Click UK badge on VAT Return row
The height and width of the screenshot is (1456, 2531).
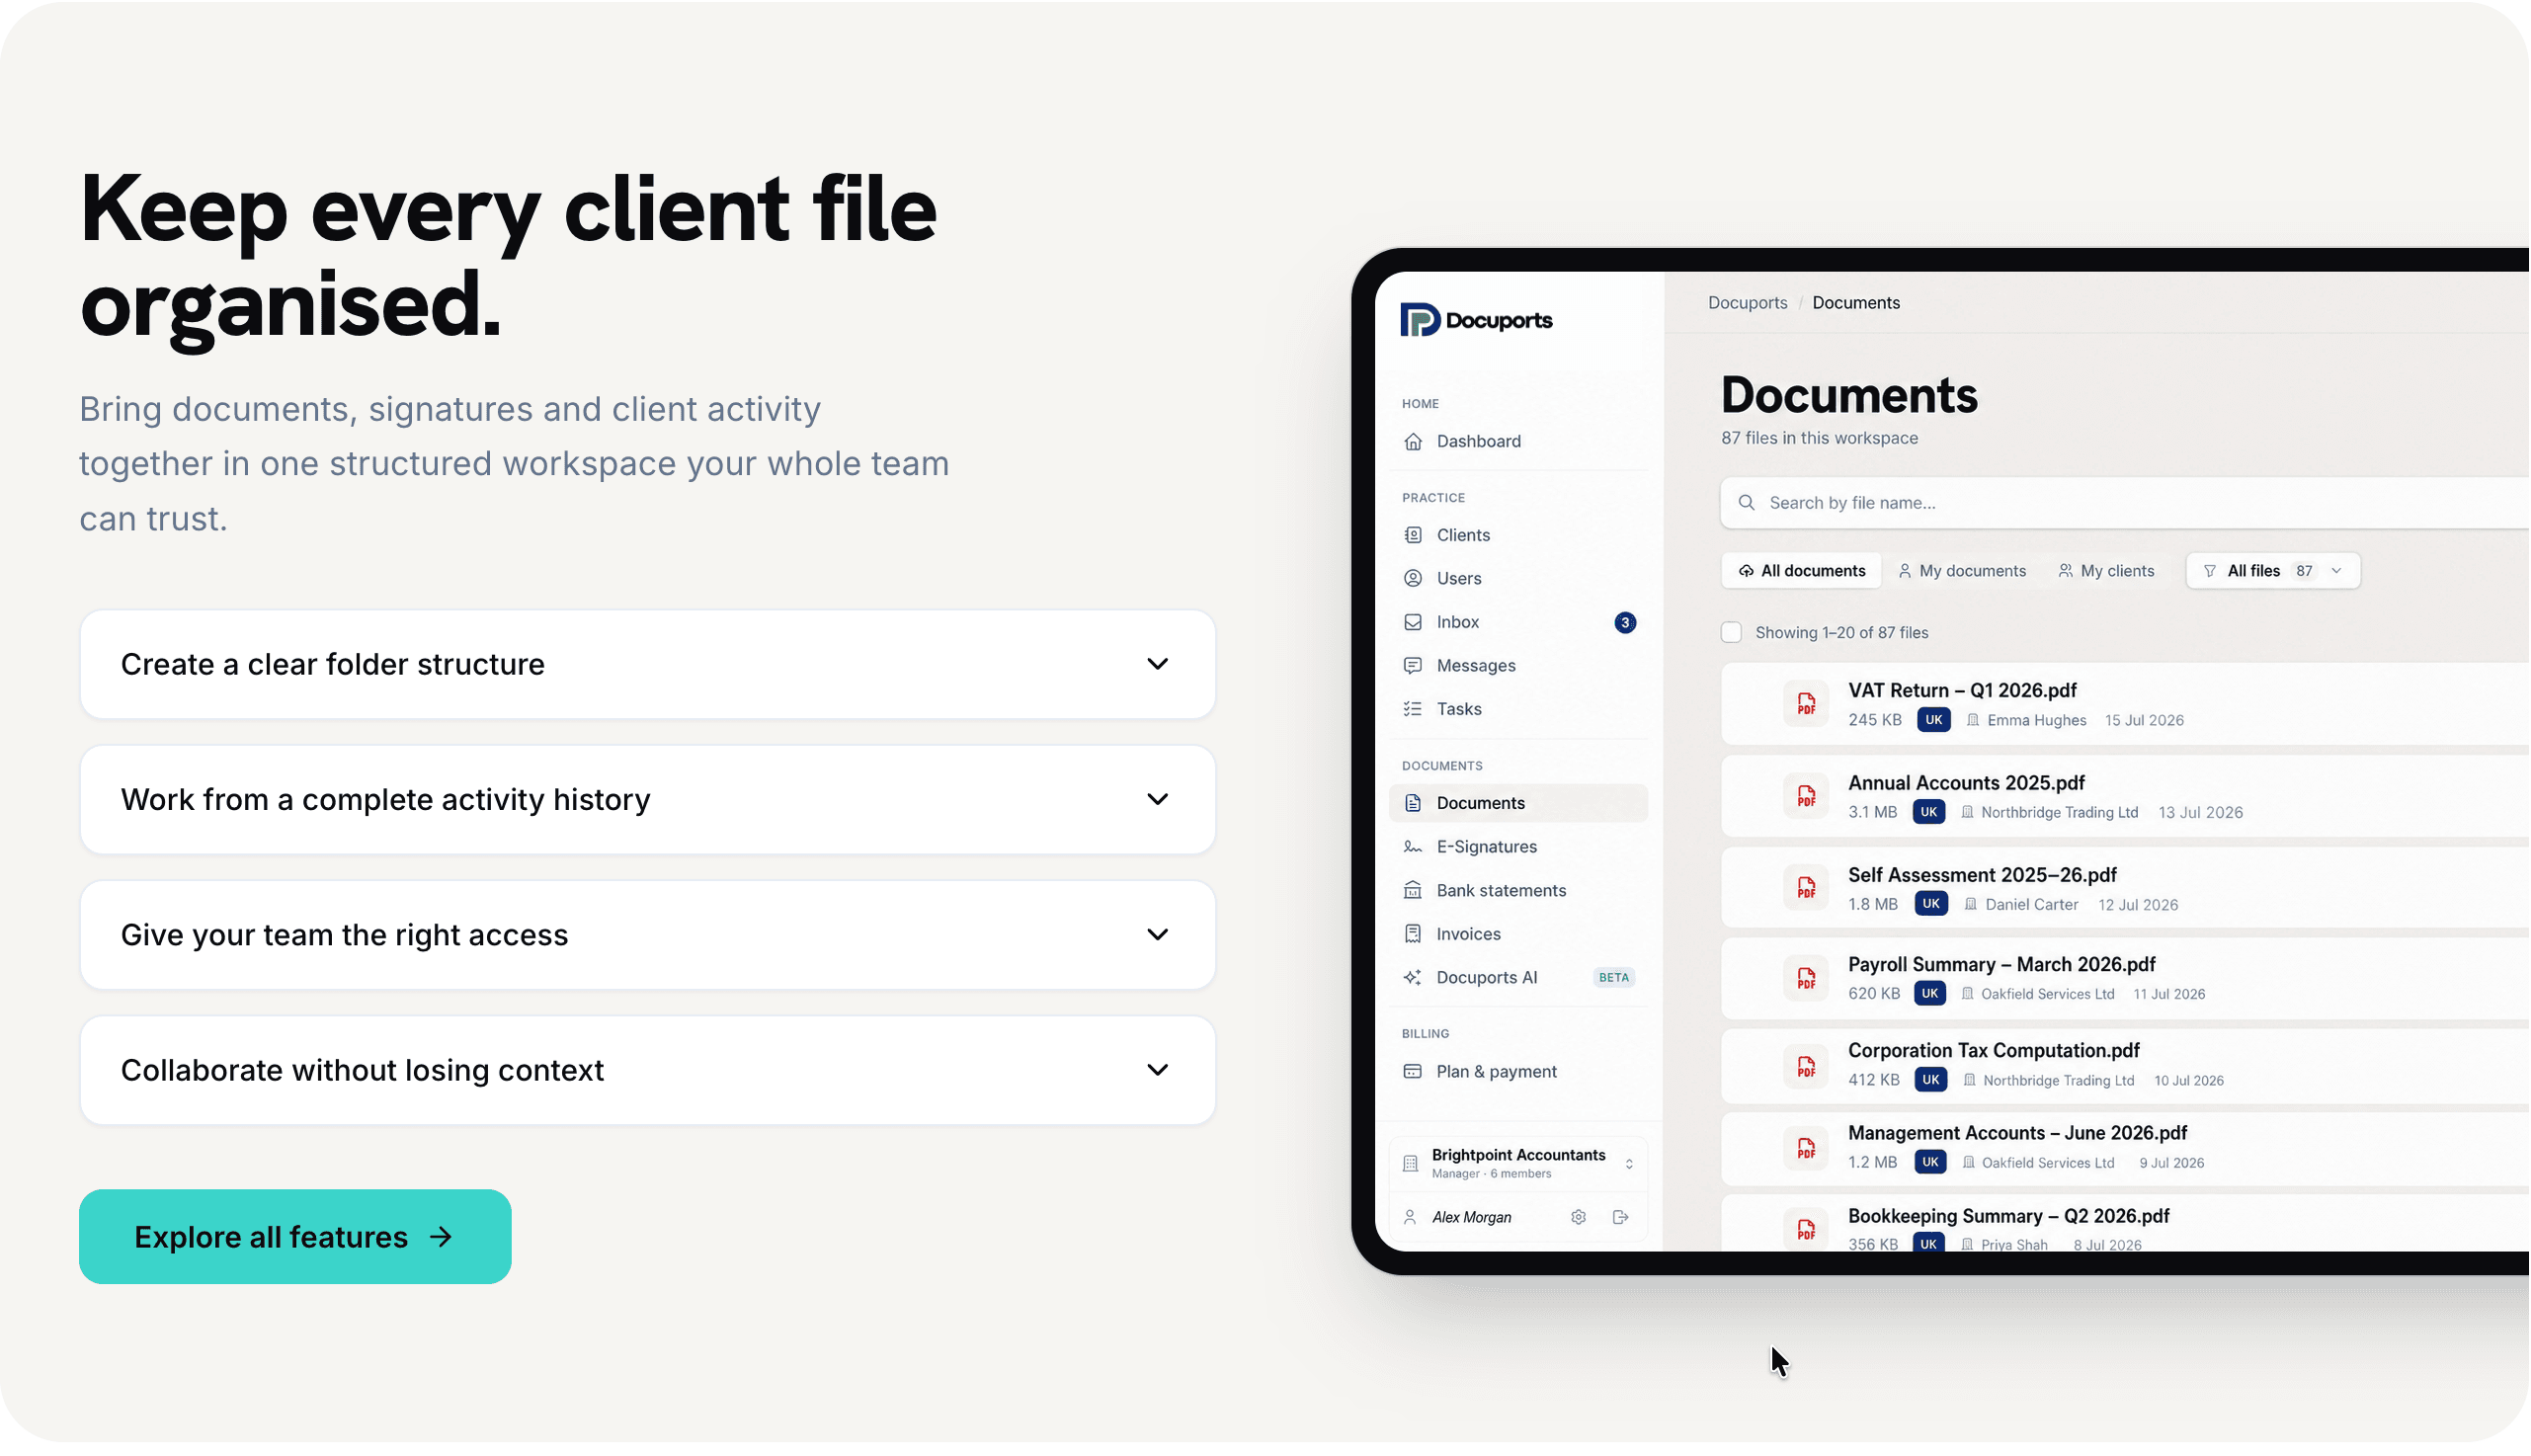point(1935,720)
